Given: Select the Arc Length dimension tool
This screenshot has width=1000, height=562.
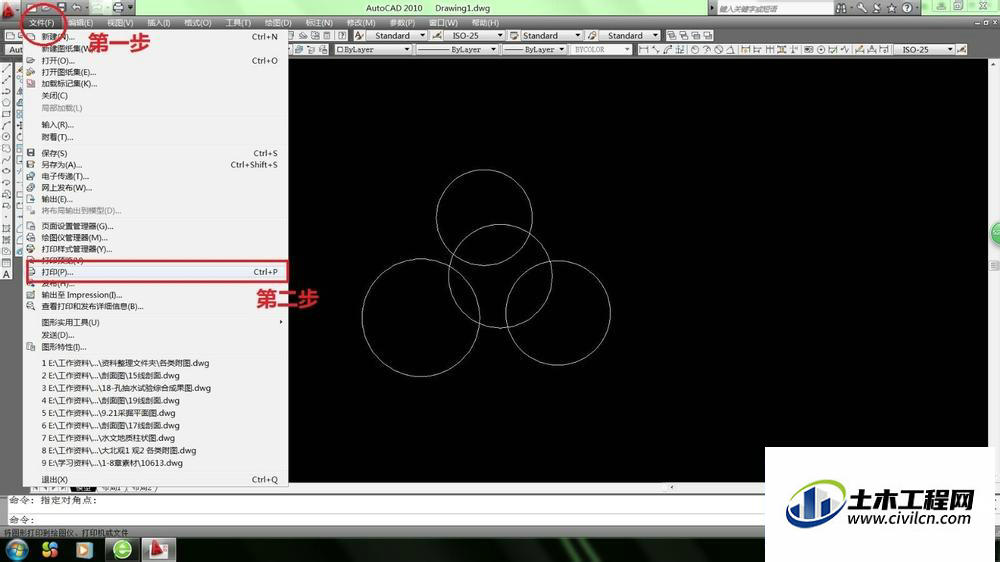Looking at the screenshot, I should pyautogui.click(x=667, y=50).
